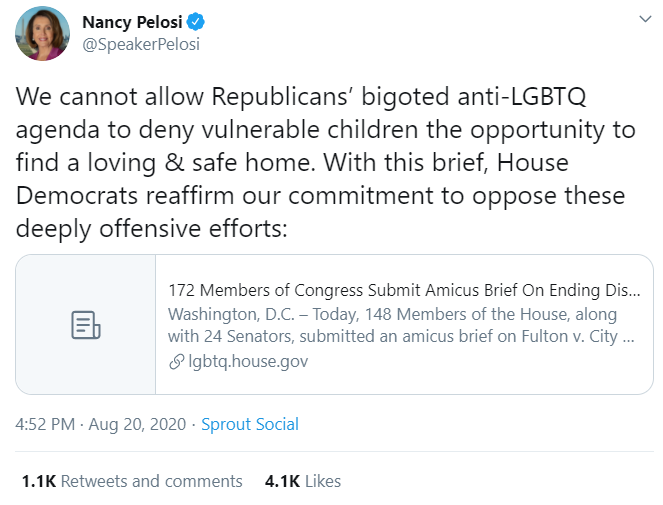Image resolution: width=663 pixels, height=505 pixels.
Task: Click the 4:52 PM timestamp
Action: click(x=45, y=424)
